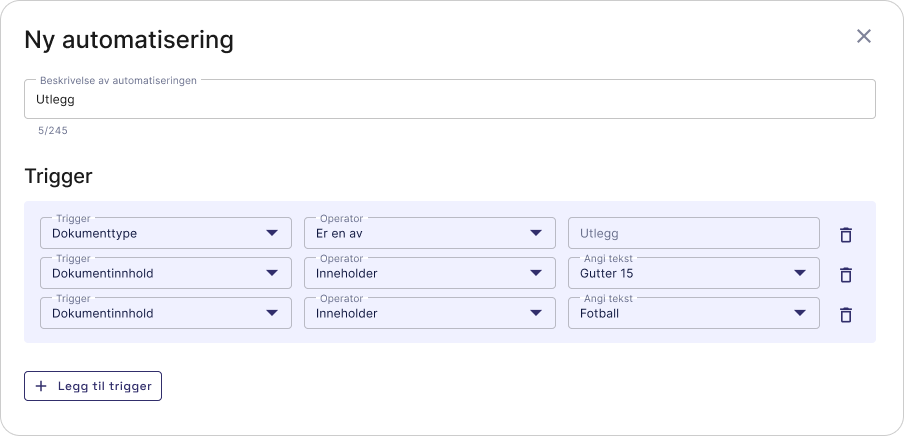This screenshot has height=436, width=904.
Task: Expand the Fotball text dropdown
Action: coord(680,313)
